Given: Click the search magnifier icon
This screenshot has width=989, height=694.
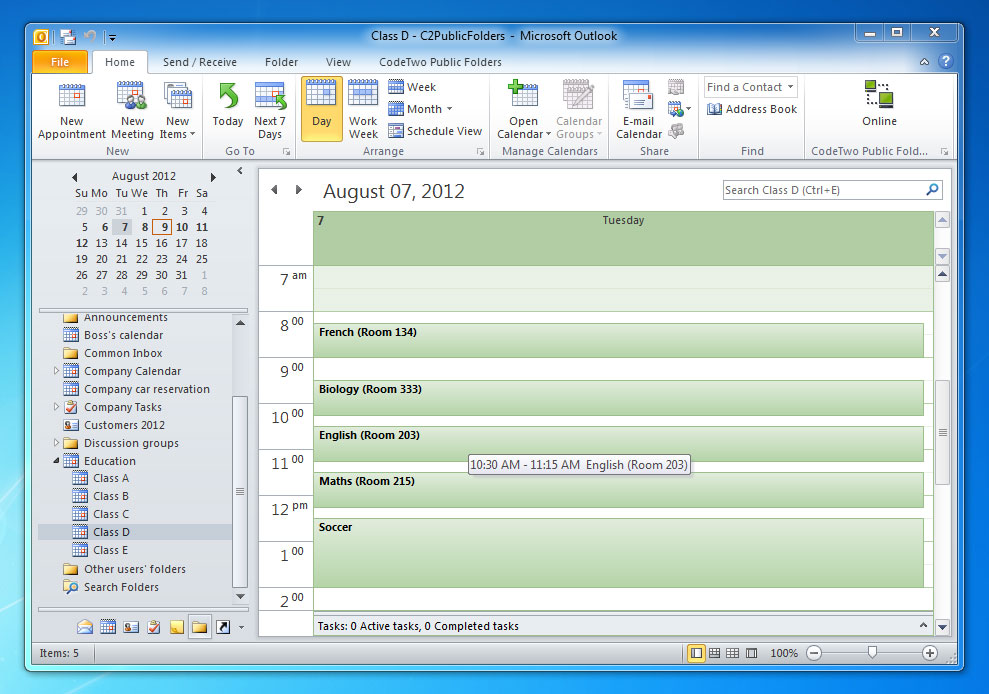Looking at the screenshot, I should pyautogui.click(x=932, y=189).
